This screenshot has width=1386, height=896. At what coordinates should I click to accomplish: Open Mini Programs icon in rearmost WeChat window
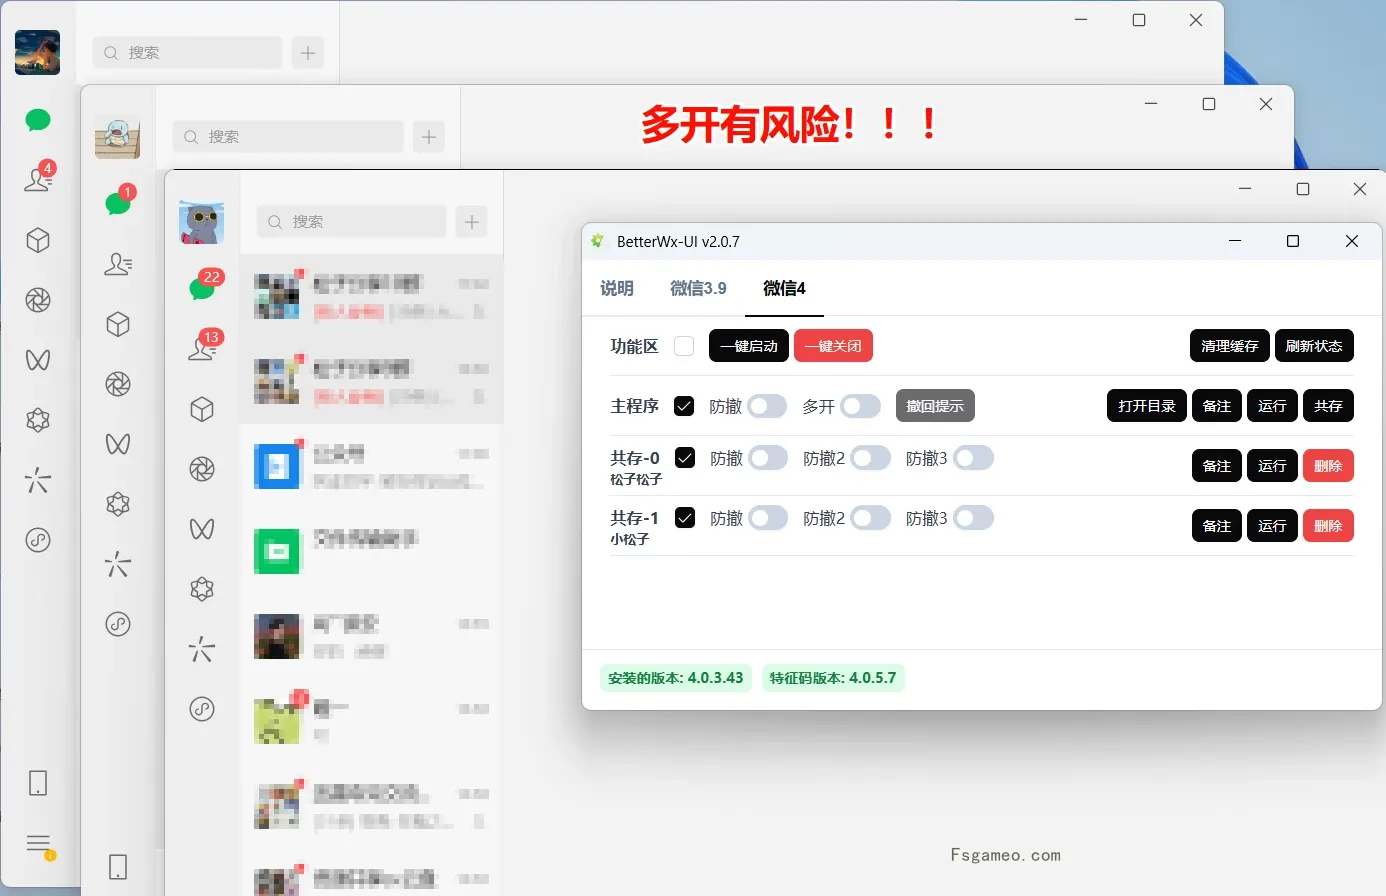click(x=38, y=540)
